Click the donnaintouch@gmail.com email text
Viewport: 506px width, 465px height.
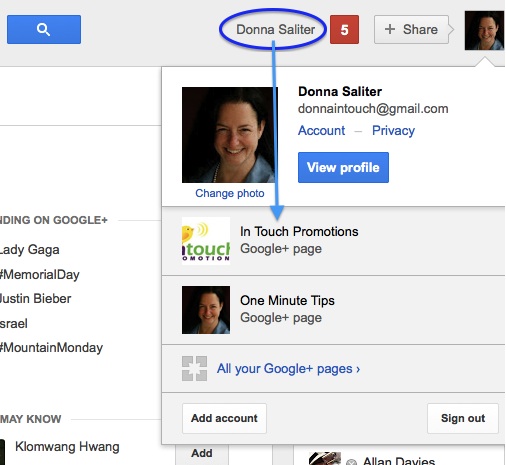point(373,109)
